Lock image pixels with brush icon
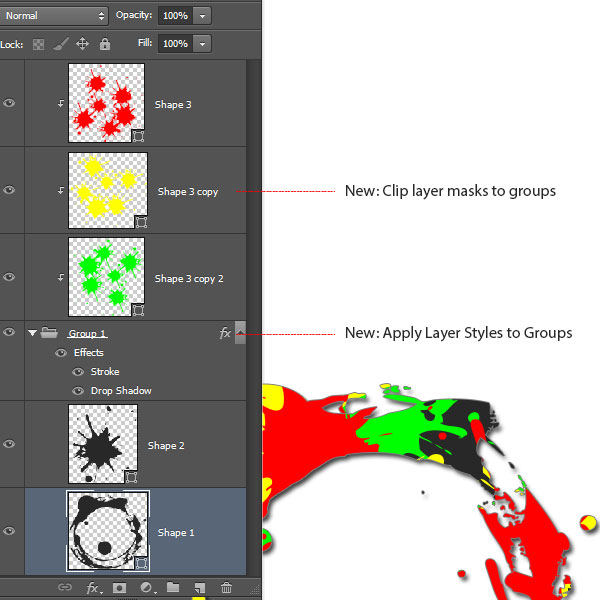Image resolution: width=600 pixels, height=600 pixels. pyautogui.click(x=61, y=44)
